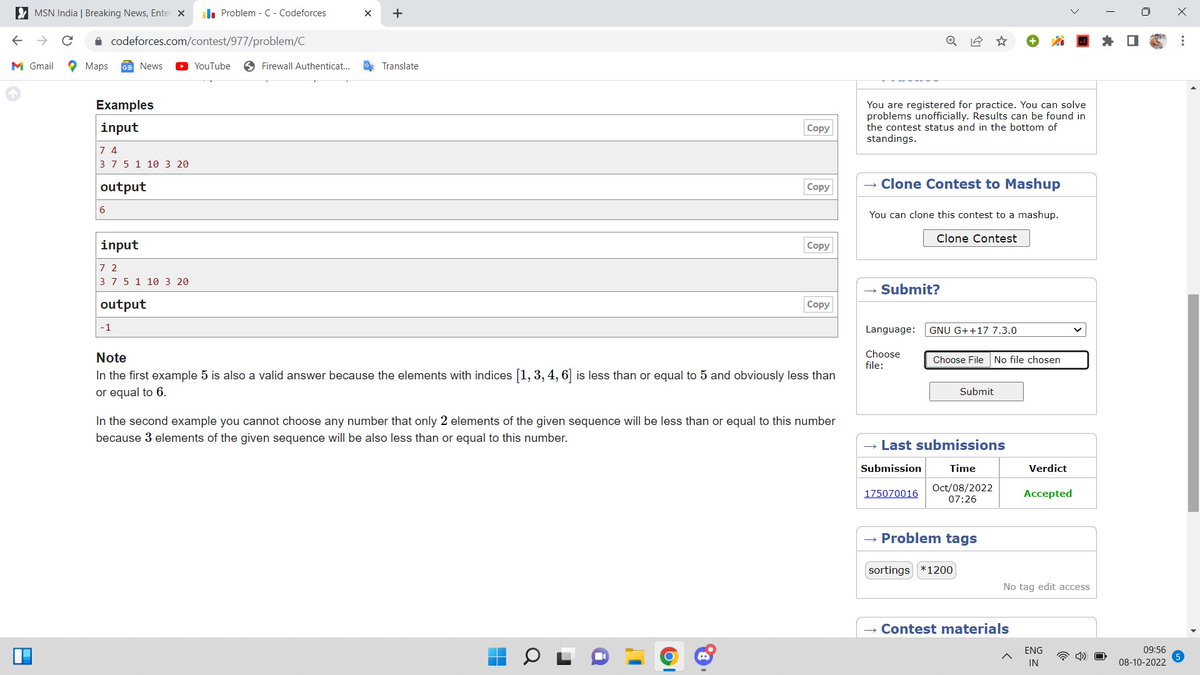The width and height of the screenshot is (1200, 675).
Task: Toggle the browser side panel
Action: pos(1132,41)
